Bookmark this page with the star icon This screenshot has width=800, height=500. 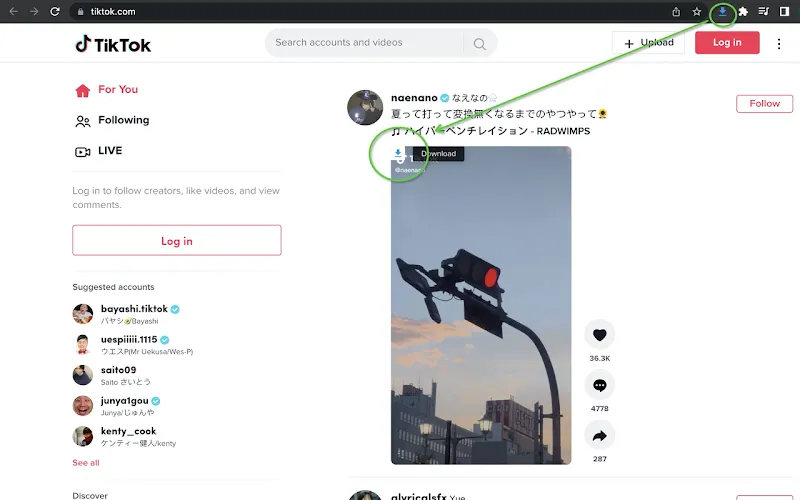[697, 11]
